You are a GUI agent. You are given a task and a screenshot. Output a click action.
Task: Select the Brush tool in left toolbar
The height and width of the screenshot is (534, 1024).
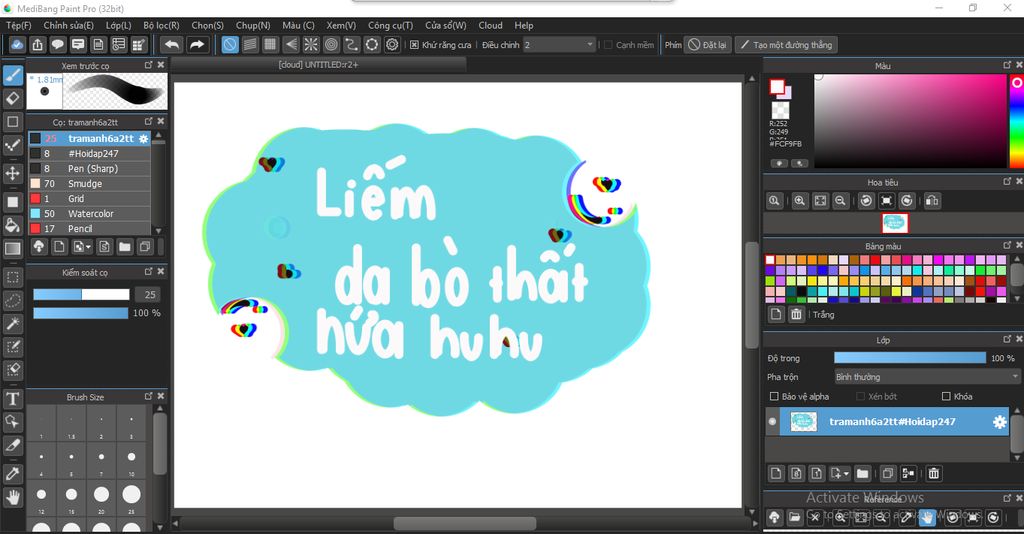click(x=12, y=76)
